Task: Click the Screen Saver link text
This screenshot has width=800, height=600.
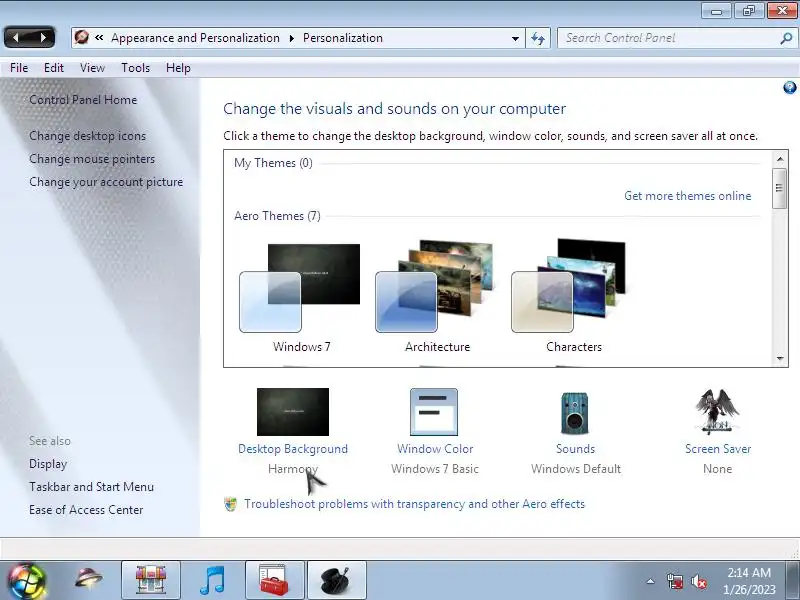Action: tap(718, 449)
